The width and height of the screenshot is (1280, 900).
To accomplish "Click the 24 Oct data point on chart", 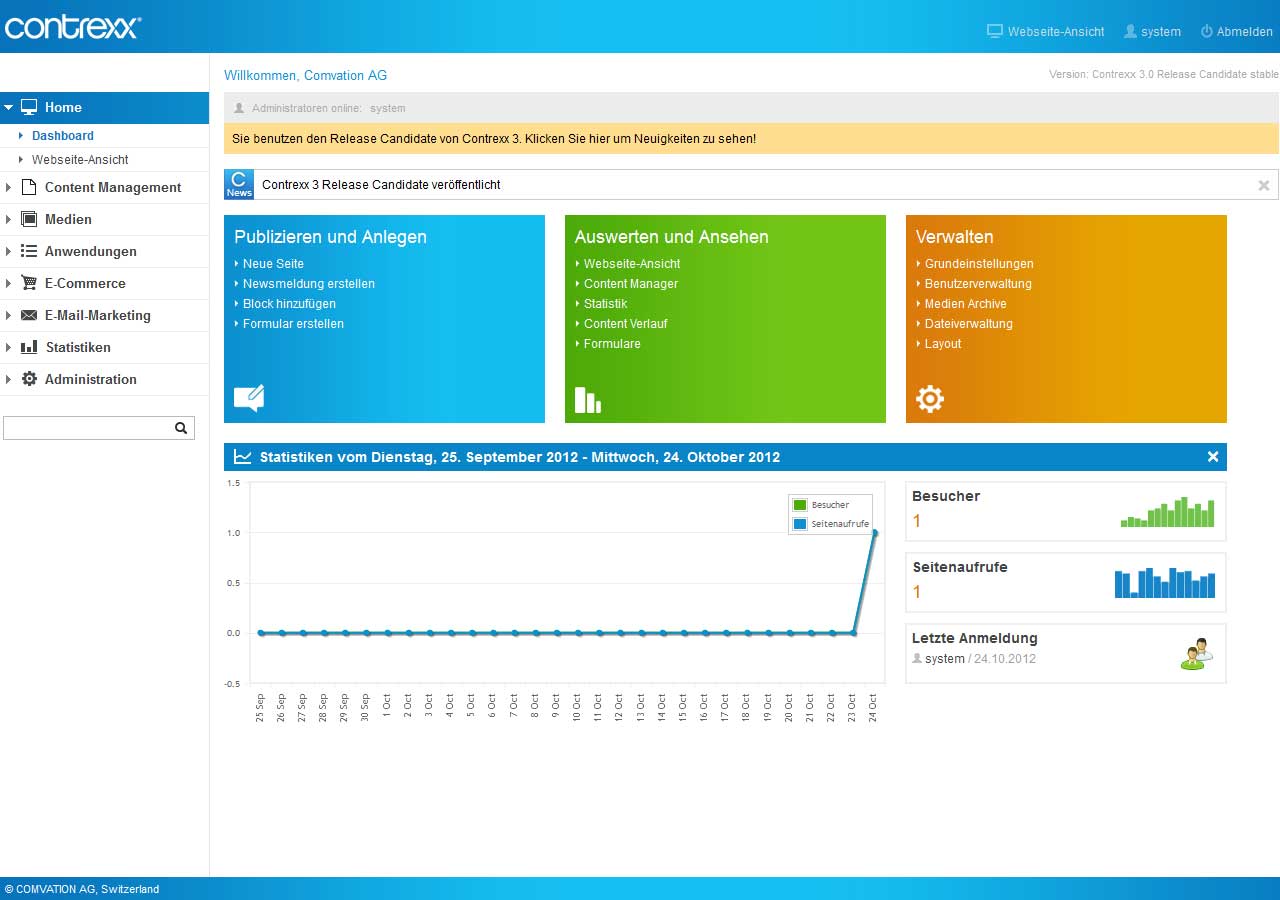I will click(x=875, y=533).
